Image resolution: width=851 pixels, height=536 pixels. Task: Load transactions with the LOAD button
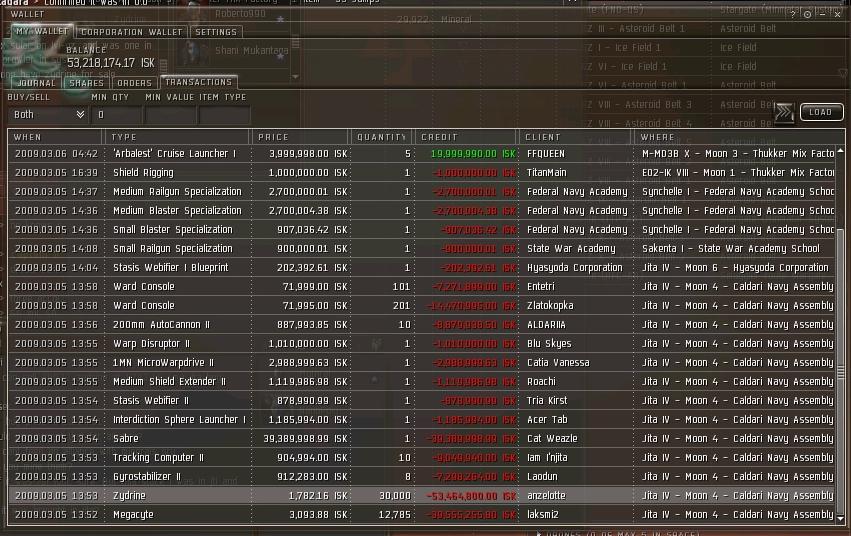tap(821, 112)
